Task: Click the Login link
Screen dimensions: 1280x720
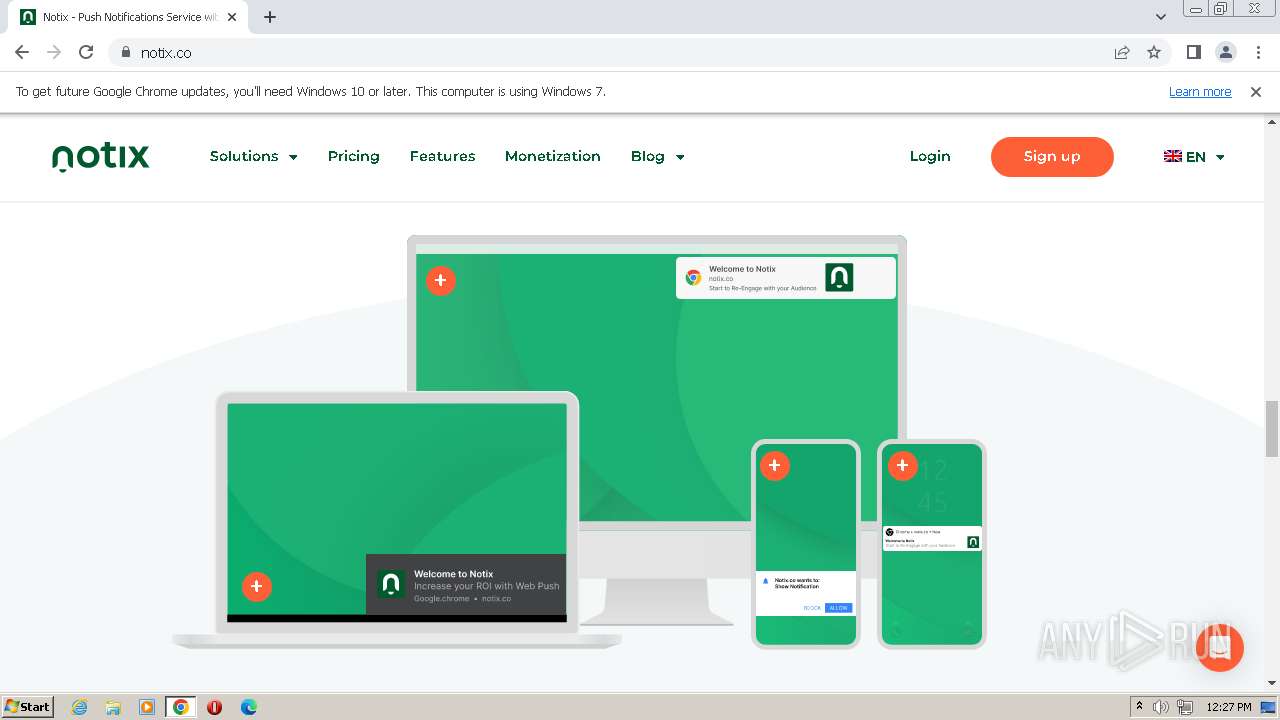Action: 930,156
